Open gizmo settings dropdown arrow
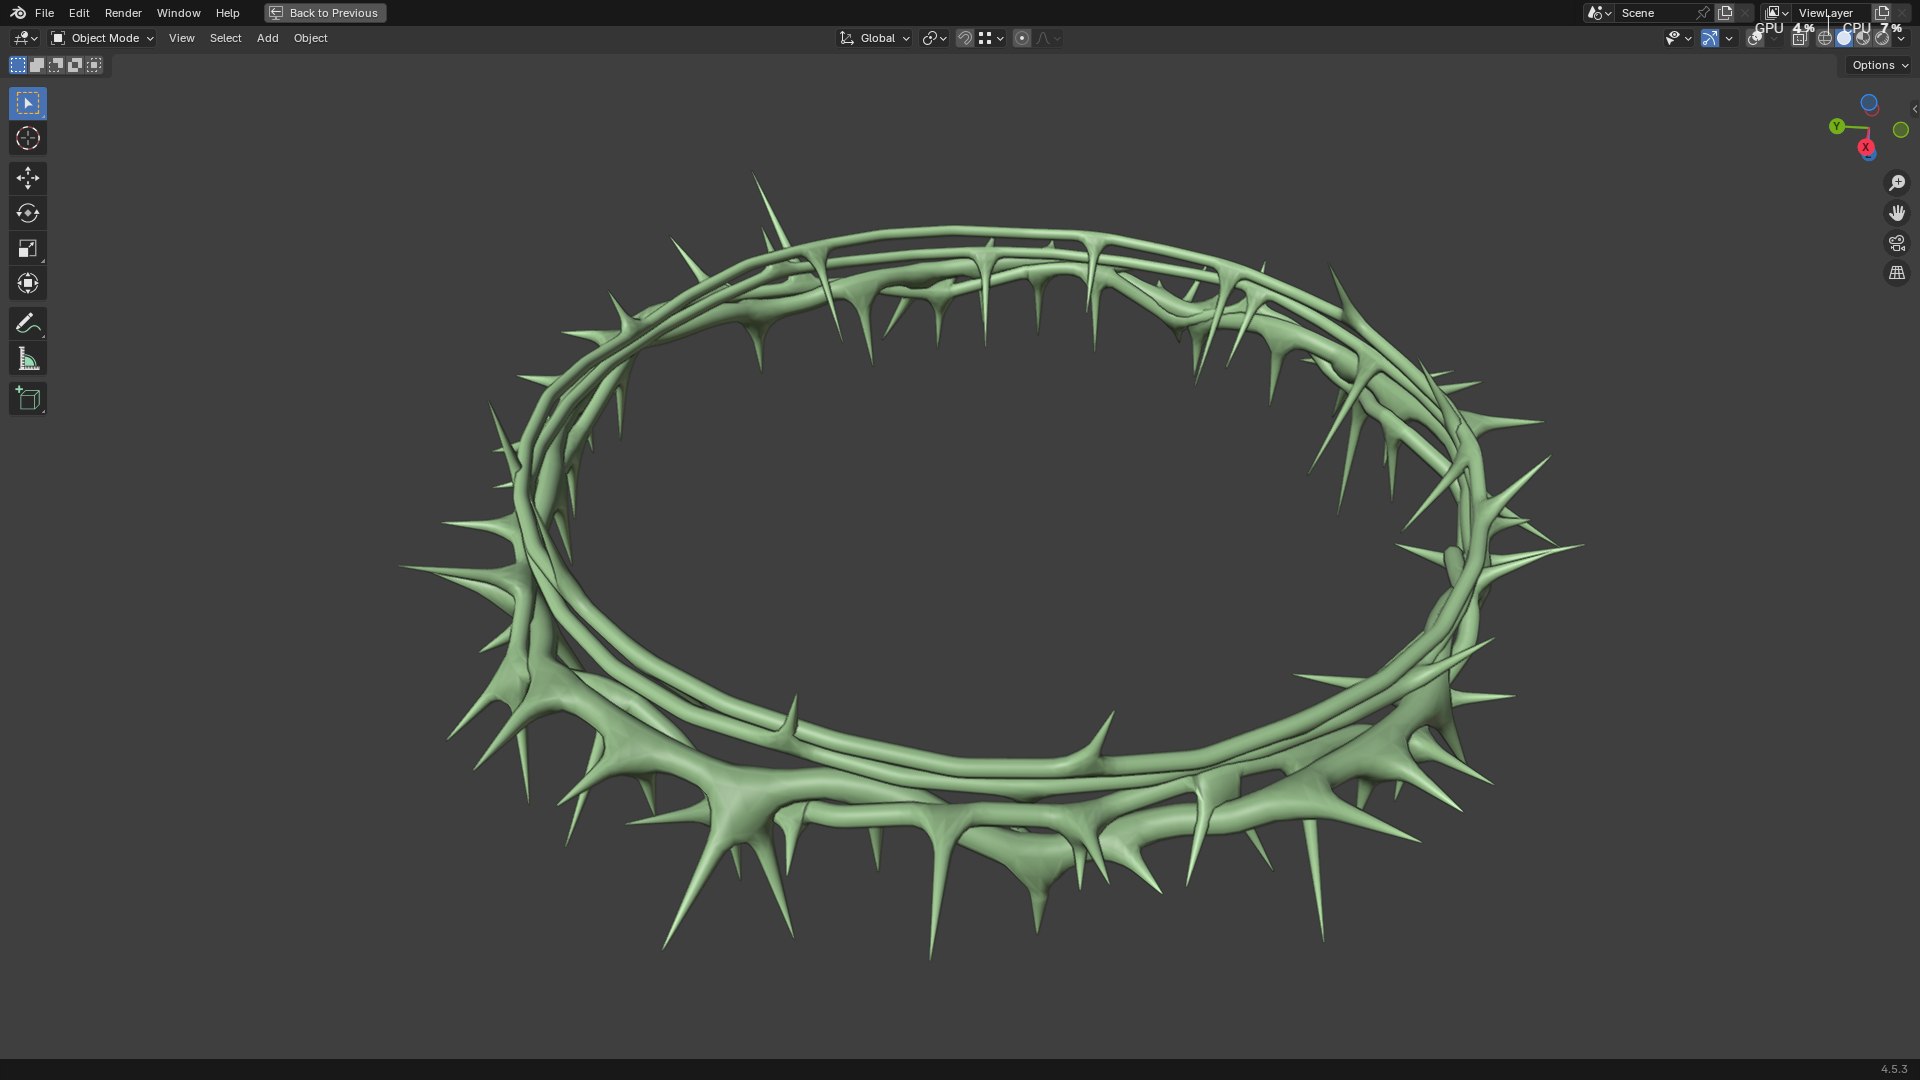 click(1729, 38)
